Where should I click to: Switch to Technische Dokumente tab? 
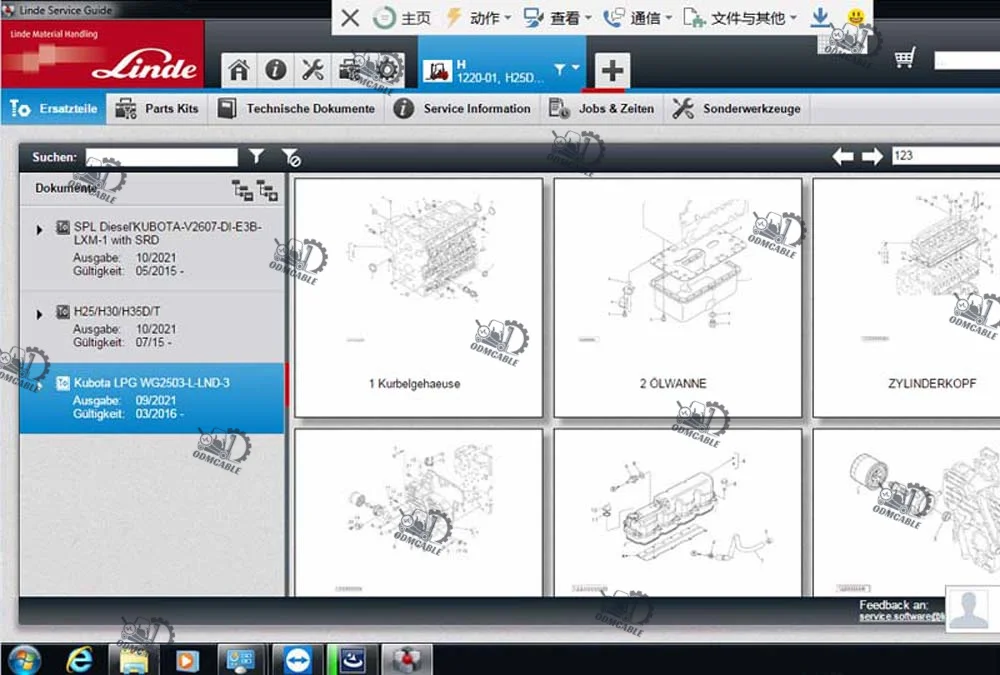296,108
